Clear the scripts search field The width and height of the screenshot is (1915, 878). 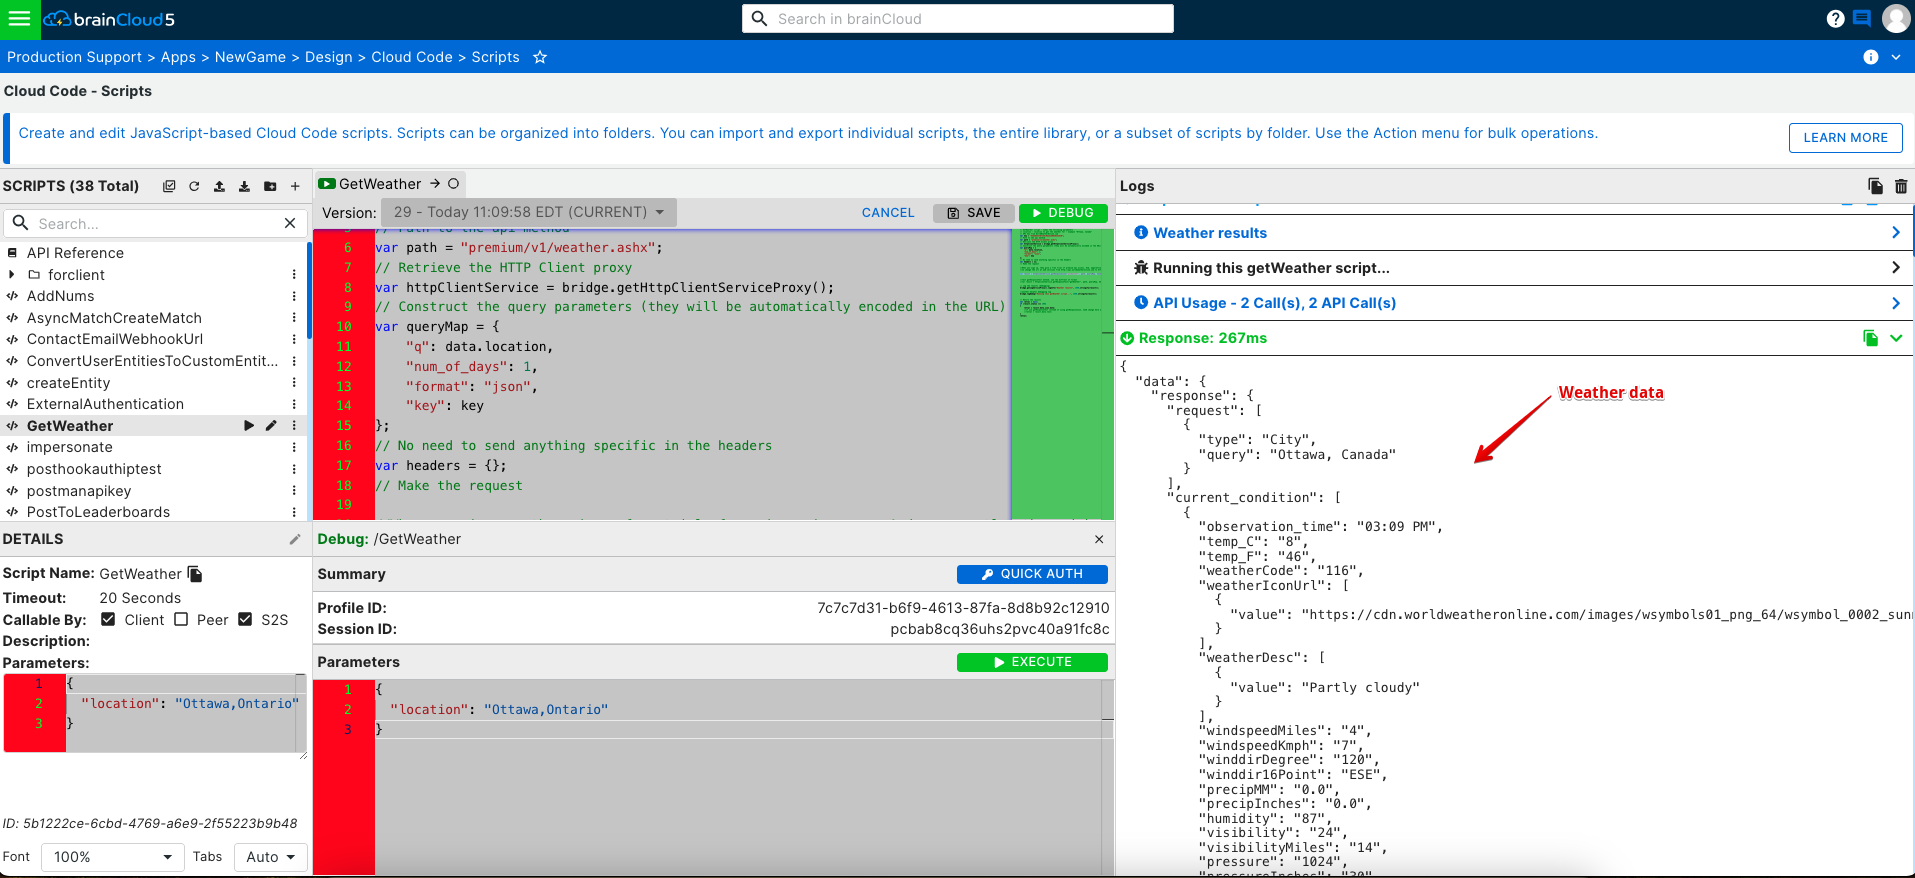290,223
